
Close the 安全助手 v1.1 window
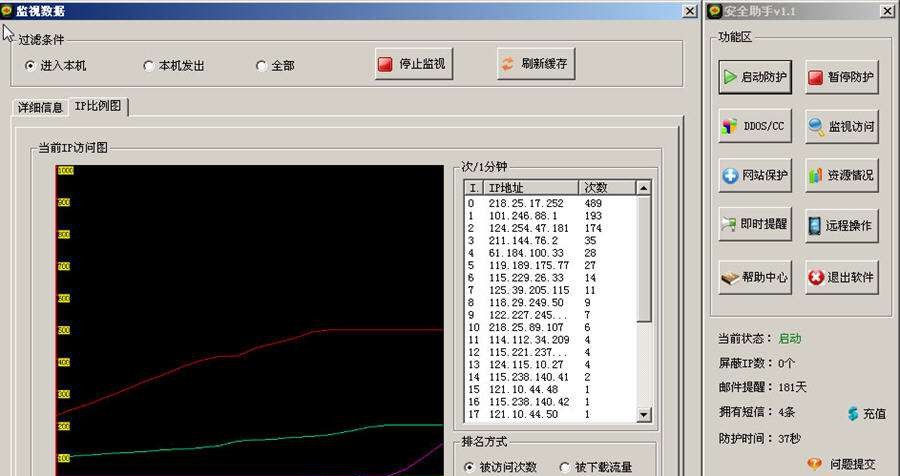click(x=888, y=11)
